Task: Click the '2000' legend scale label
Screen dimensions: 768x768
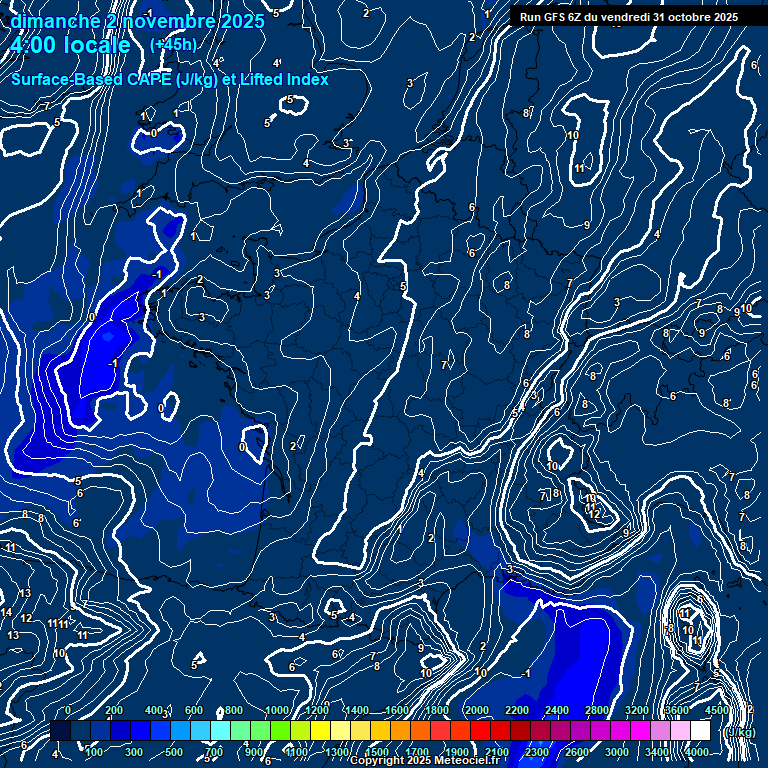Action: pos(477,710)
